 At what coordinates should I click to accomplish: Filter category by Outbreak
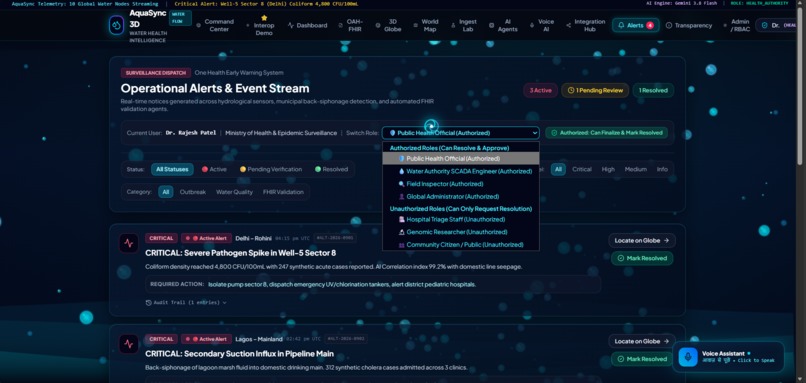tap(193, 192)
